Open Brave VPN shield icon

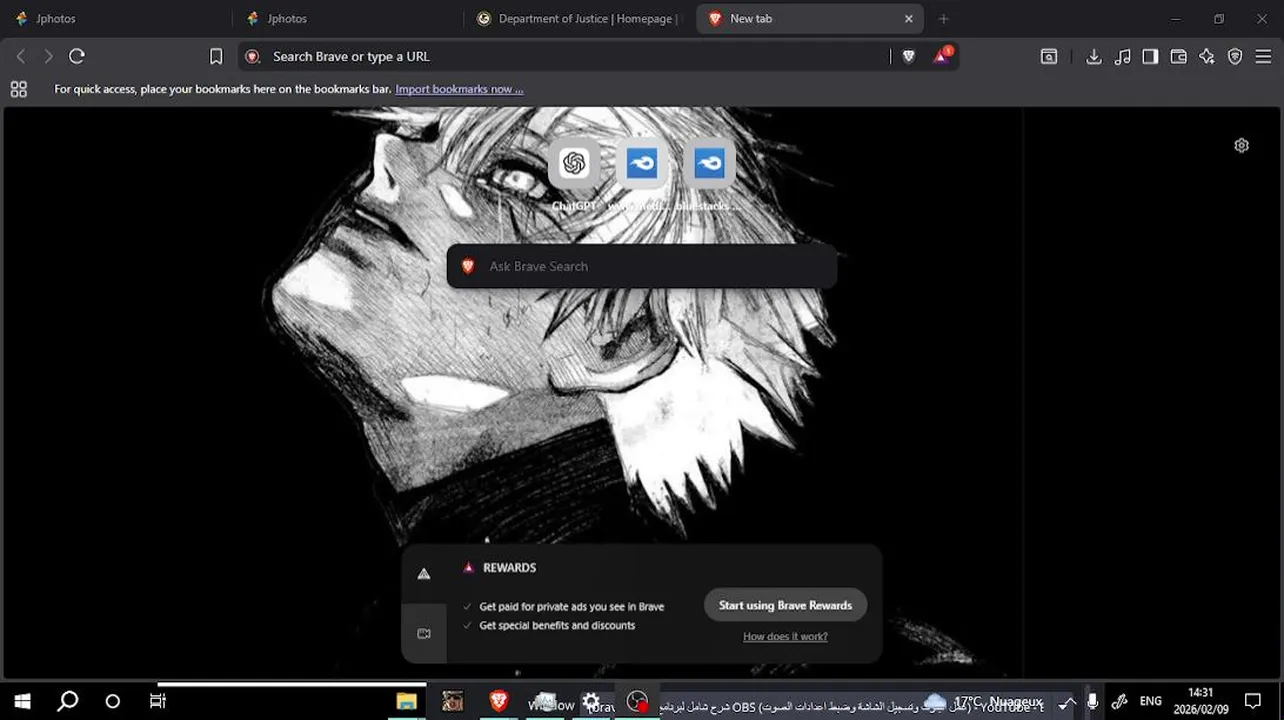pyautogui.click(x=1235, y=57)
